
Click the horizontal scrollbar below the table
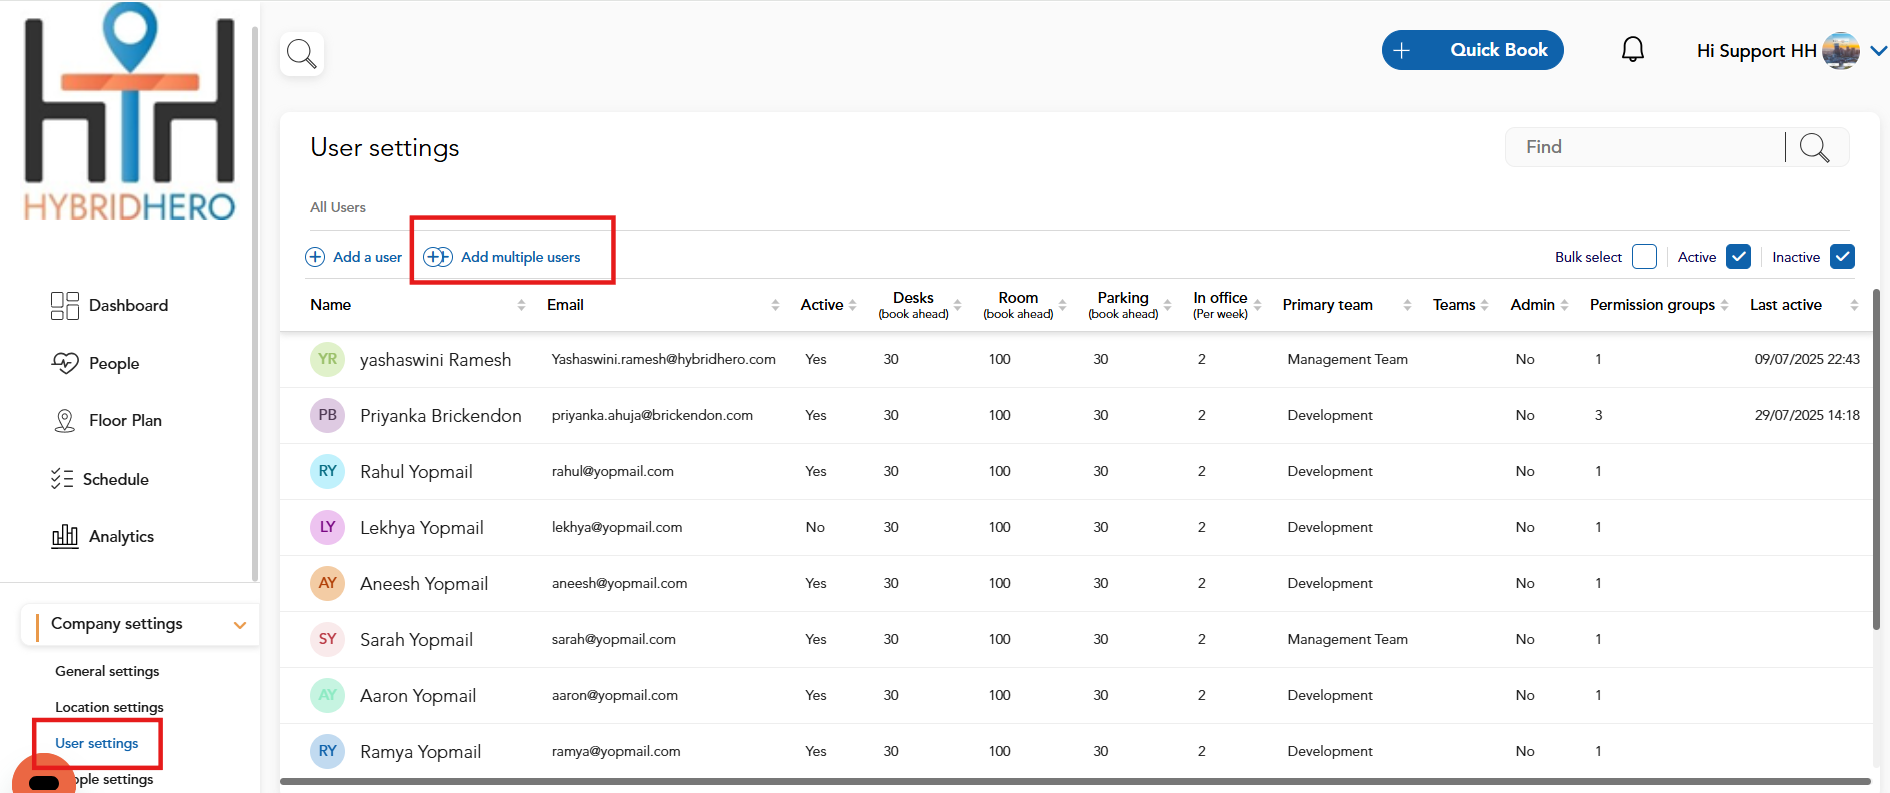click(1075, 781)
